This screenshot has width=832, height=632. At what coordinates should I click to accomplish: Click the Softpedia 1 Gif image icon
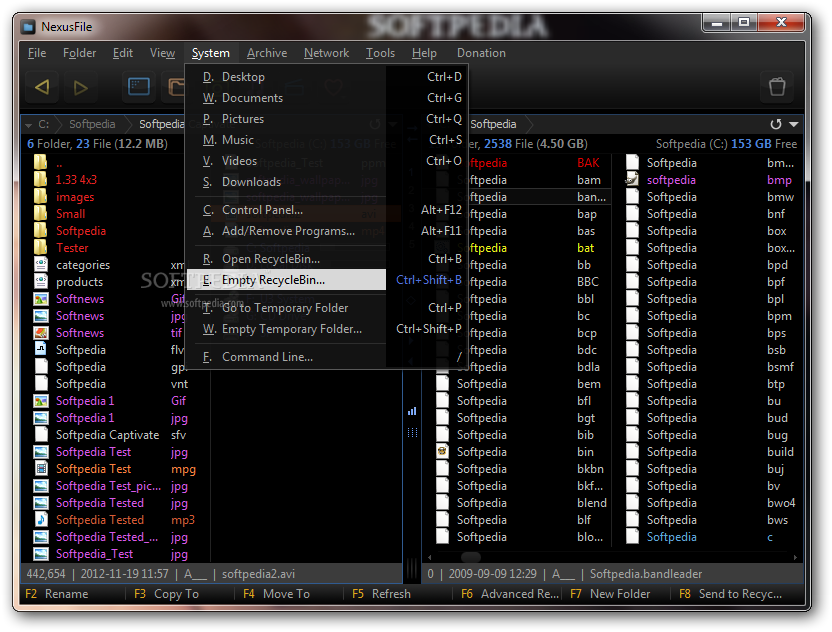(x=41, y=401)
